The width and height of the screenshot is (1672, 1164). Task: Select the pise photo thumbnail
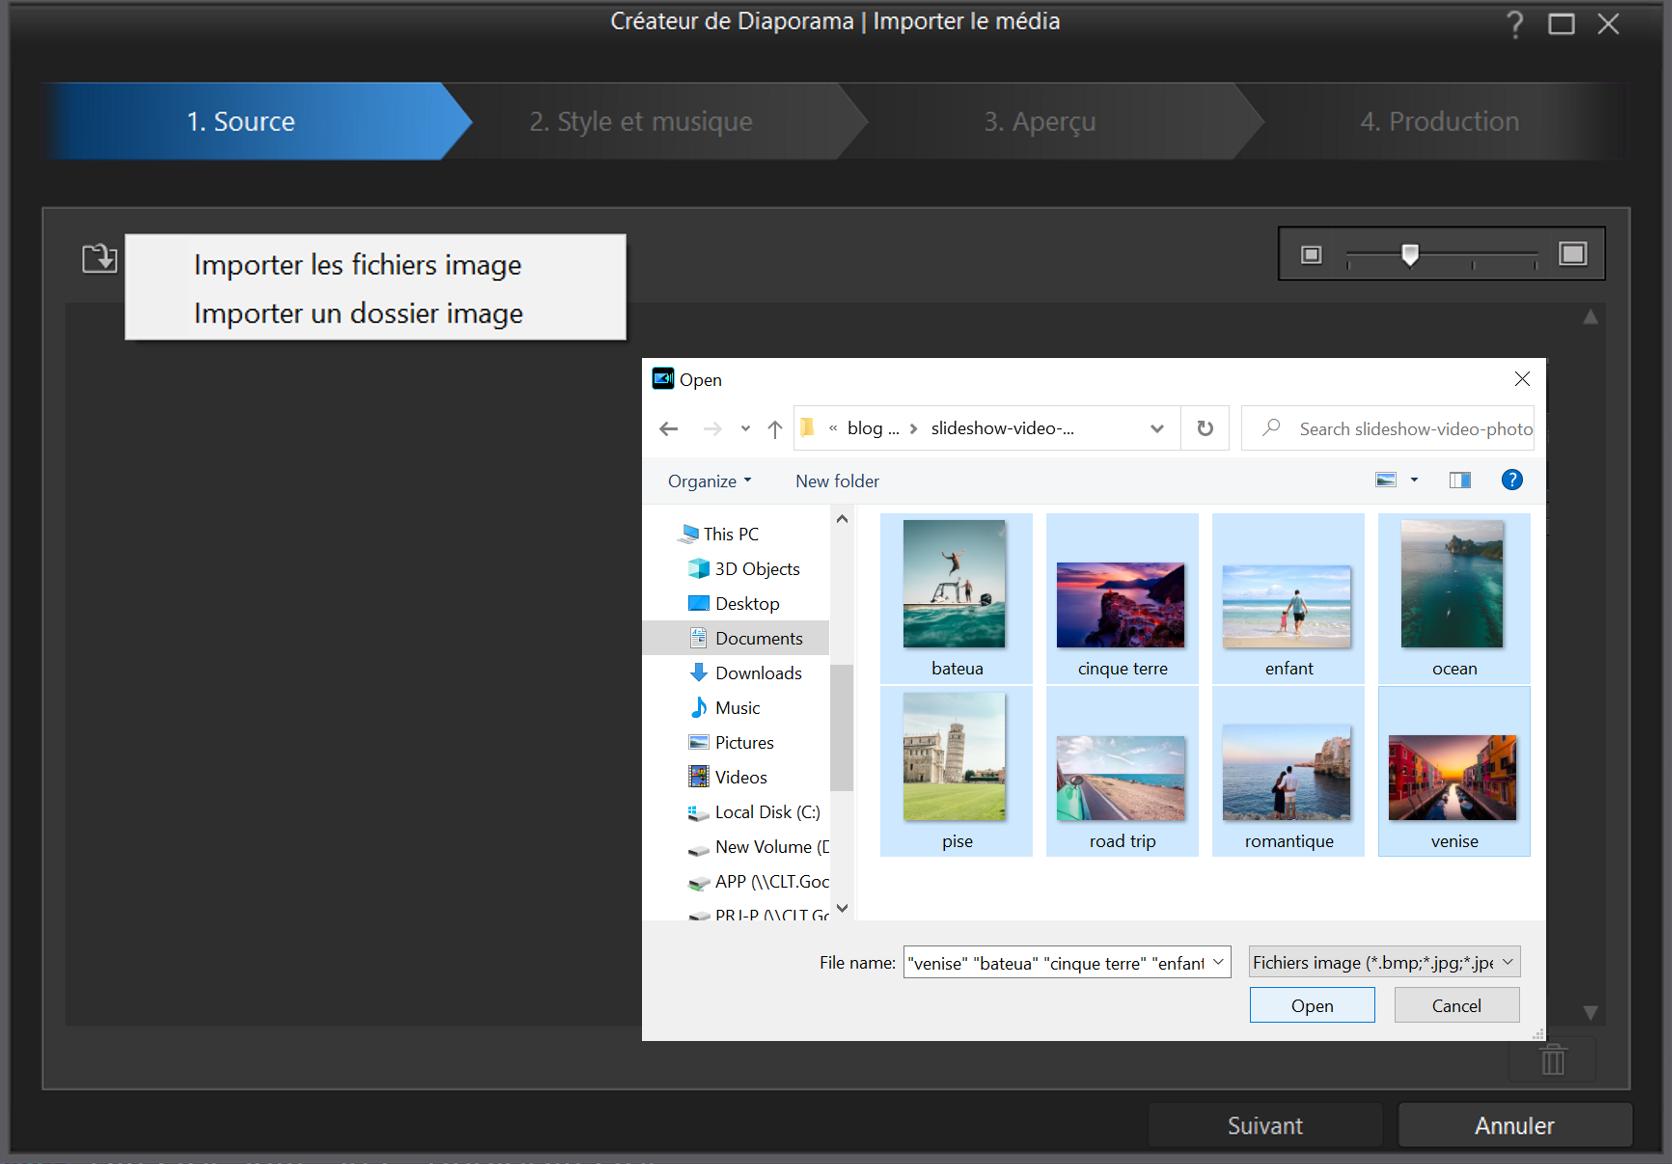[955, 771]
